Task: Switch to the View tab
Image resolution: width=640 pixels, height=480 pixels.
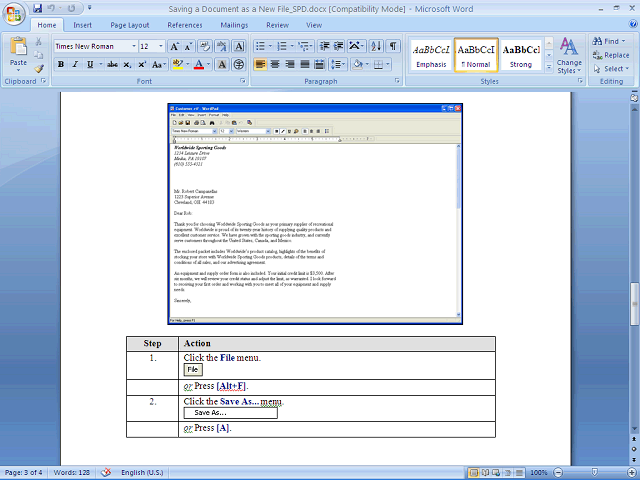Action: pyautogui.click(x=314, y=25)
